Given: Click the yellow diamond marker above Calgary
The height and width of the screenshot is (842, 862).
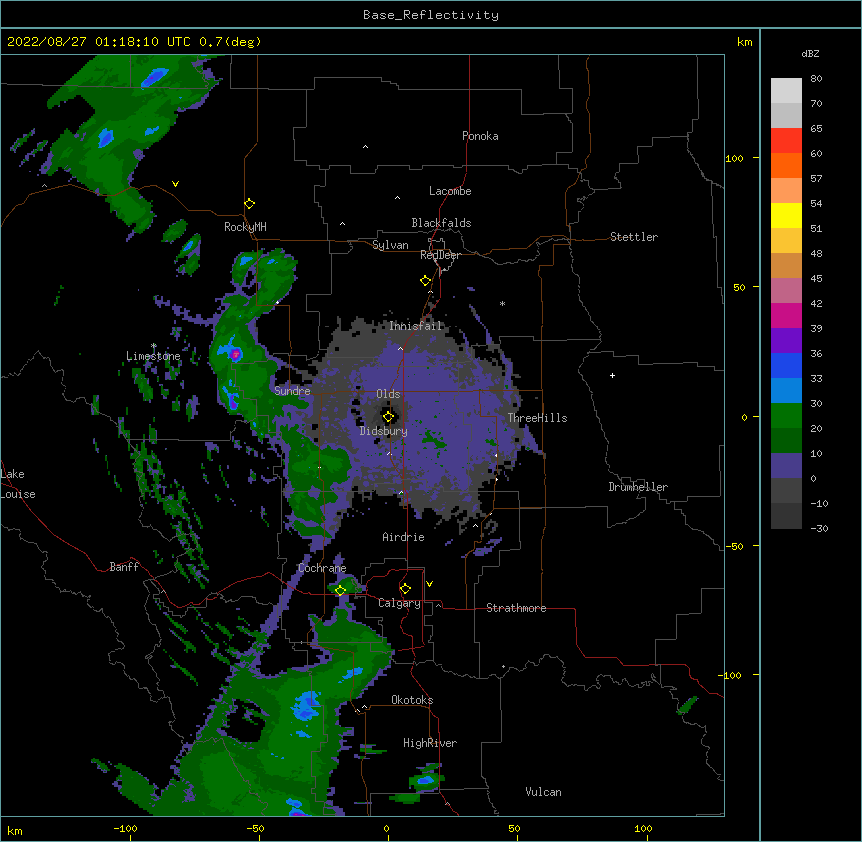Looking at the screenshot, I should [x=405, y=589].
